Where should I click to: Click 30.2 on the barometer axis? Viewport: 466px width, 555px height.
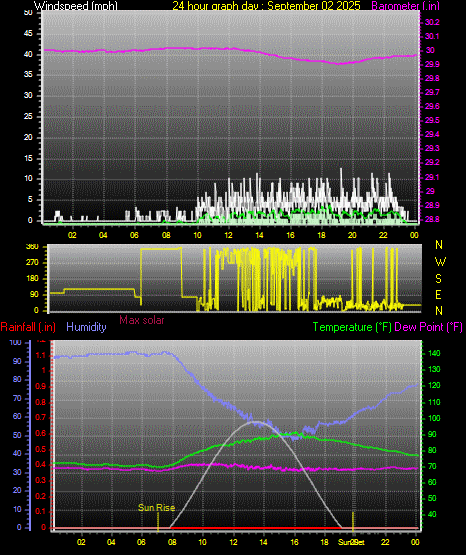[x=432, y=22]
